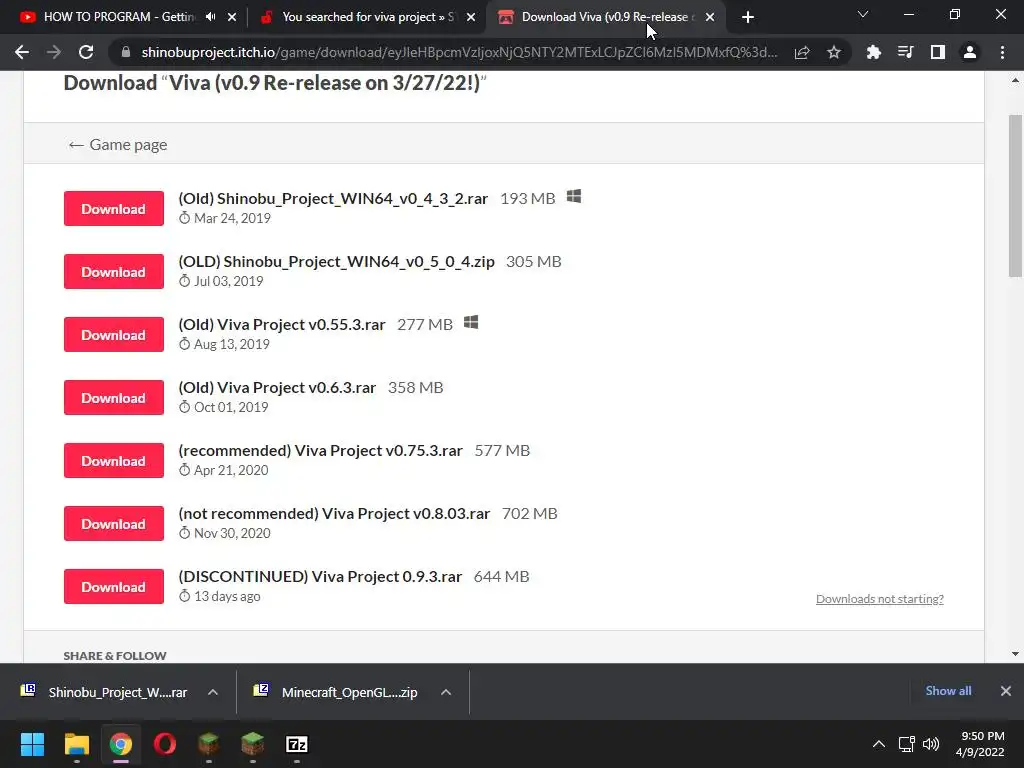Open Chrome's three-dot menu

point(1002,52)
